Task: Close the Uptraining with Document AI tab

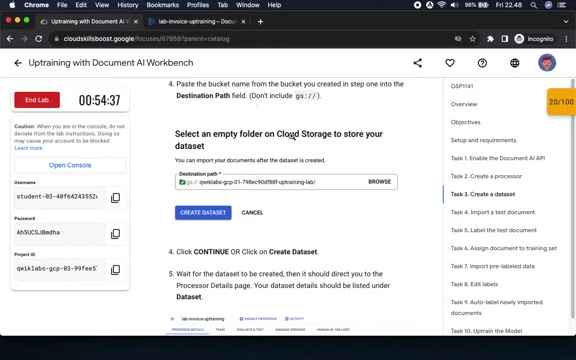Action: pos(136,22)
